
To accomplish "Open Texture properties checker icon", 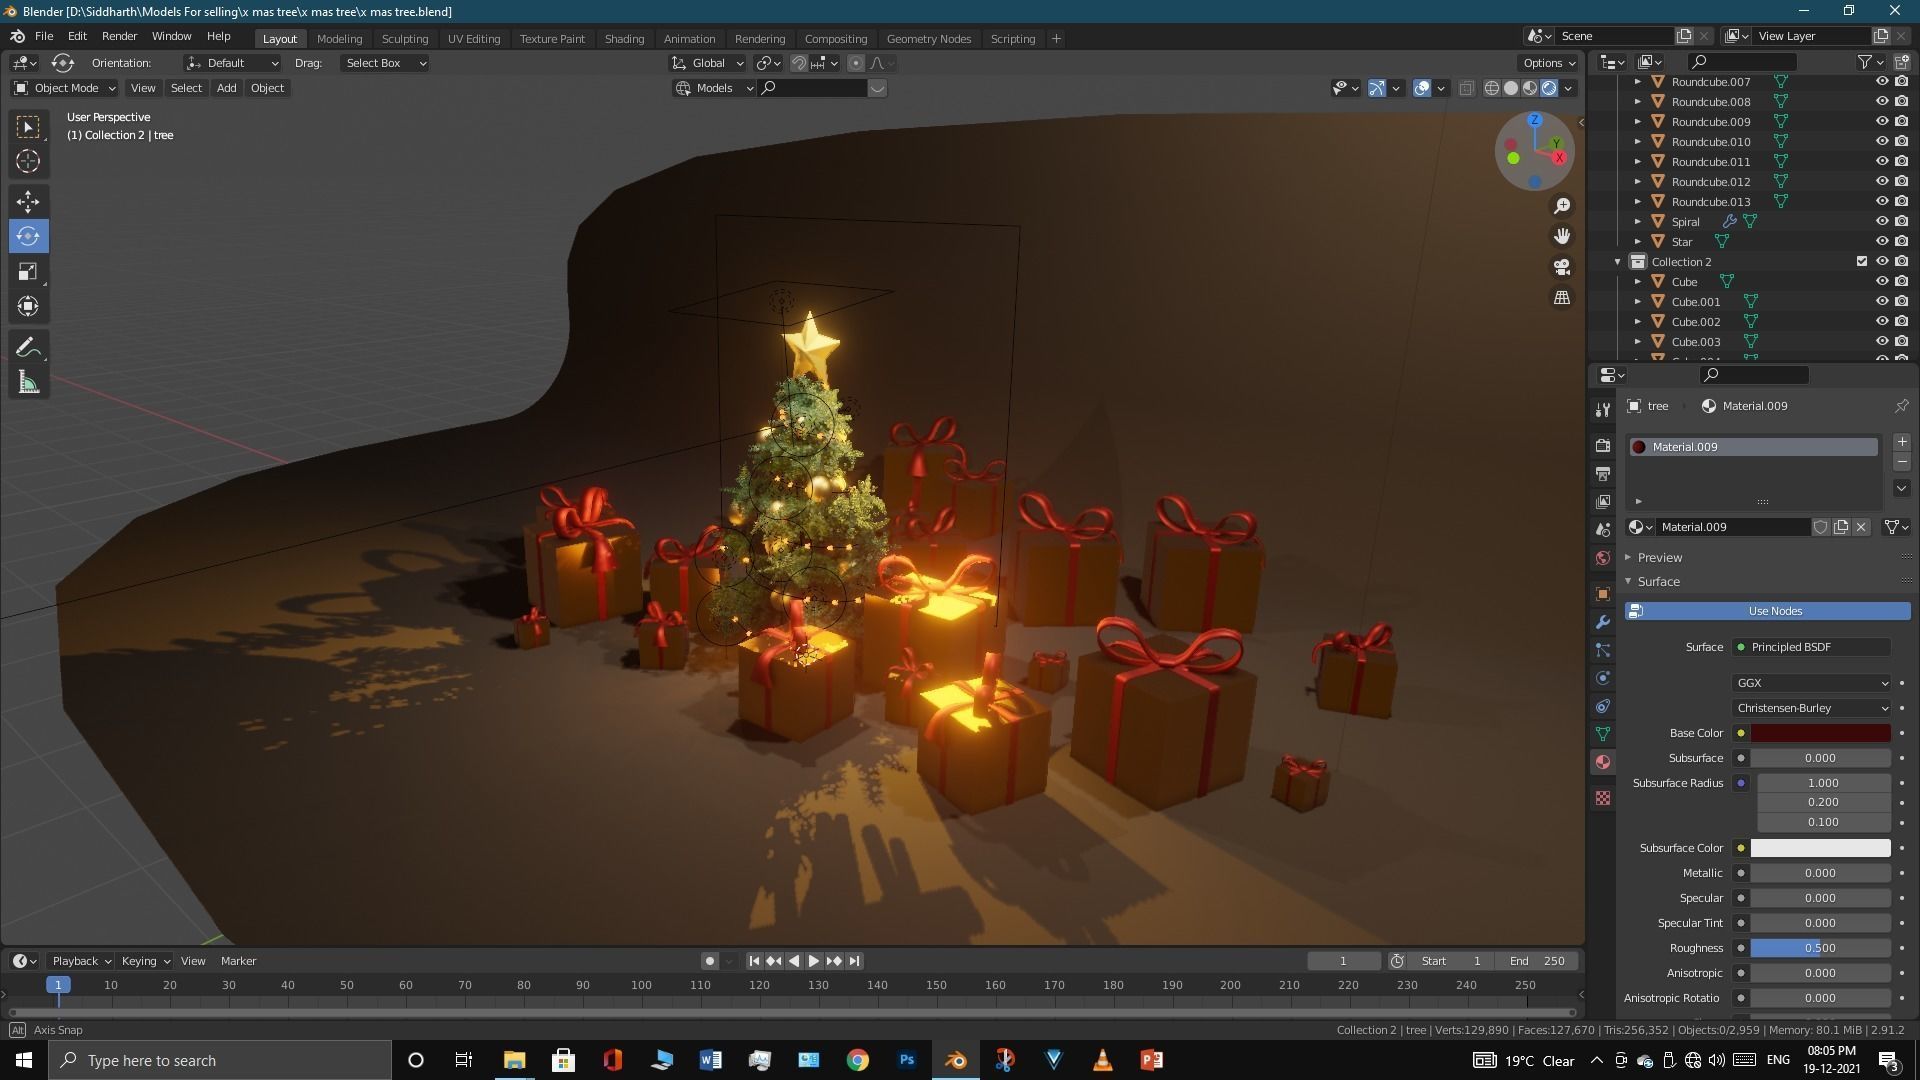I will (x=1603, y=798).
